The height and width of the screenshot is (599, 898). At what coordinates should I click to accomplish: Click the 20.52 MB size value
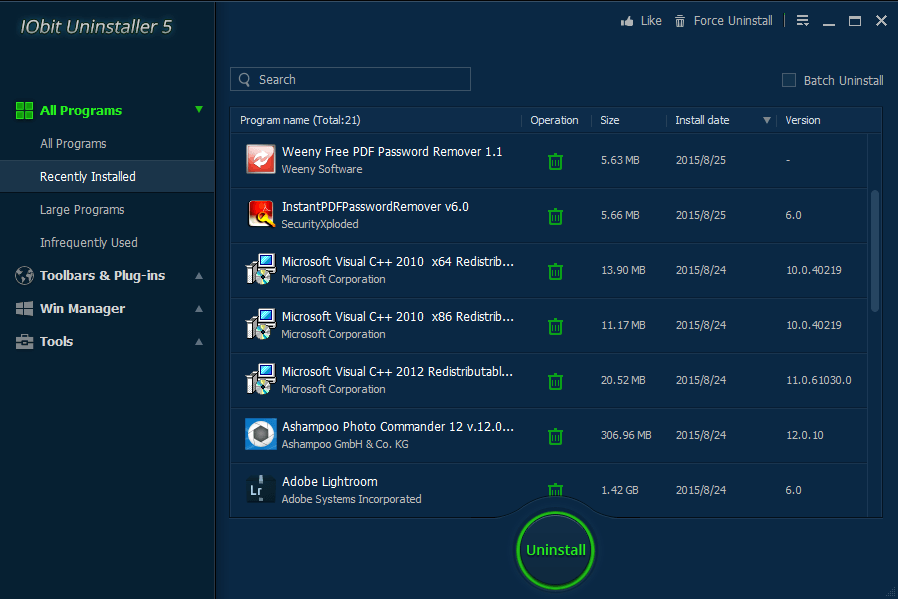623,380
